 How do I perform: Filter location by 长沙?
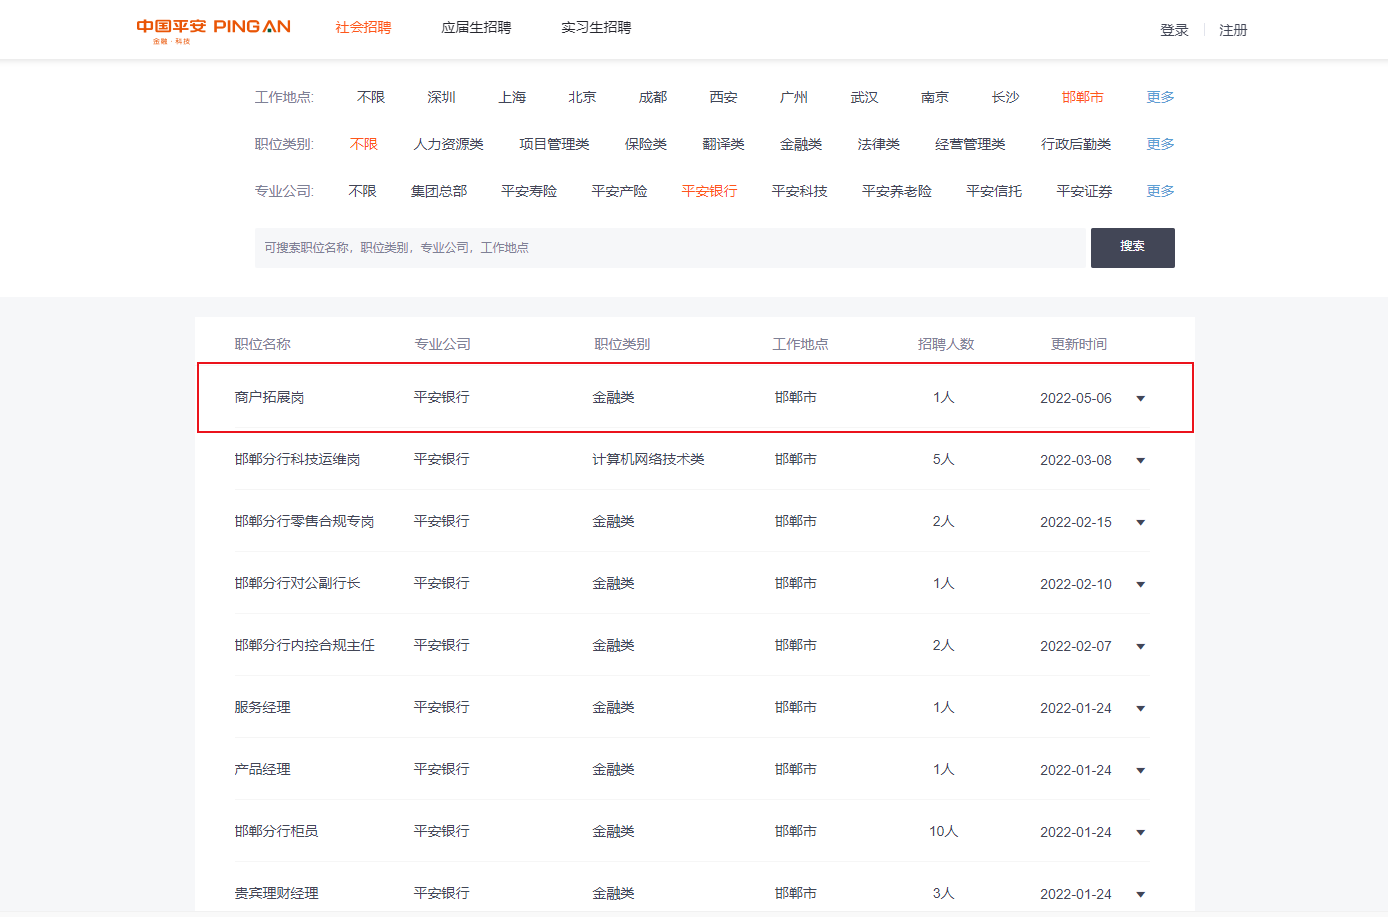pos(1005,97)
